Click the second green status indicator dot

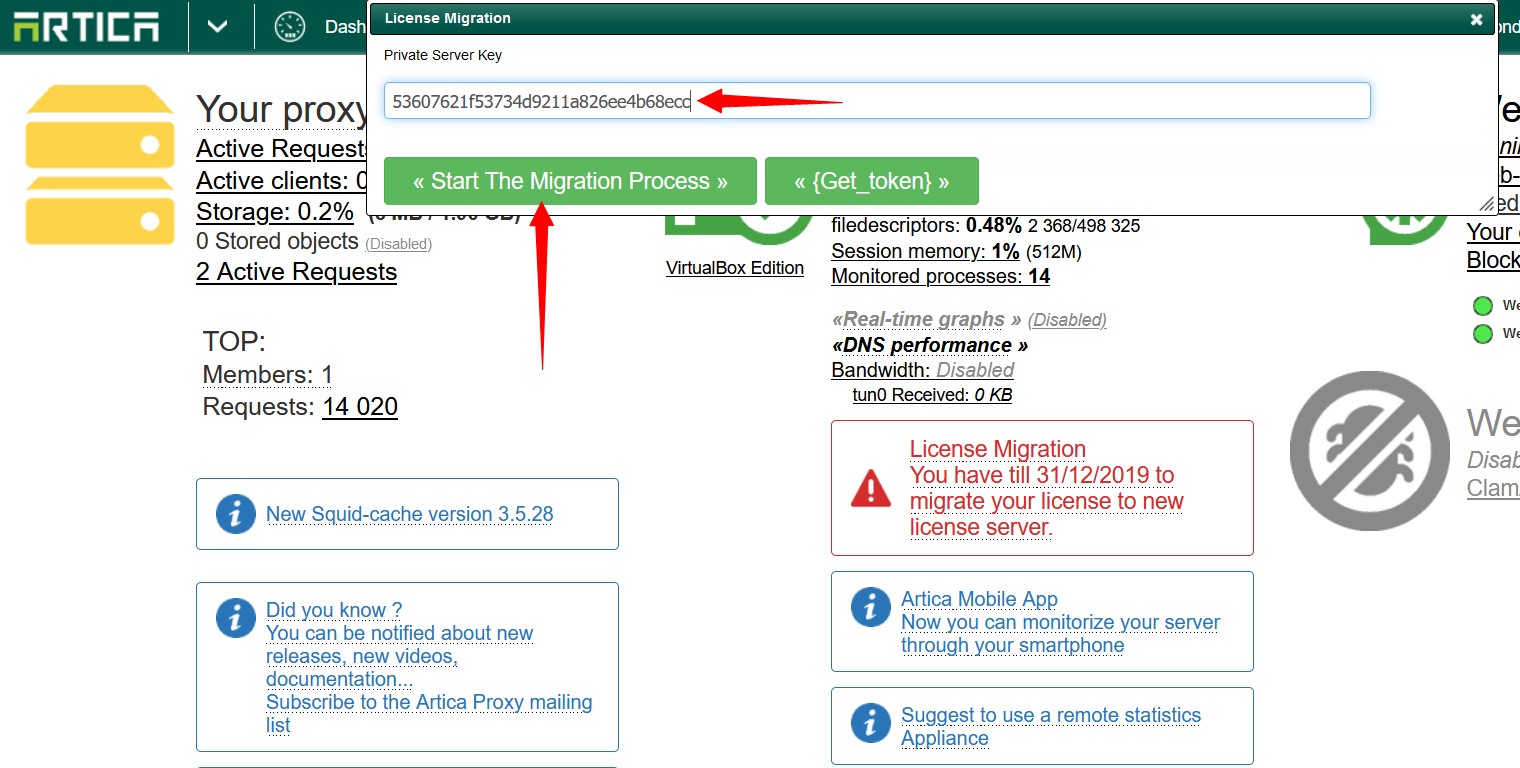click(x=1483, y=333)
